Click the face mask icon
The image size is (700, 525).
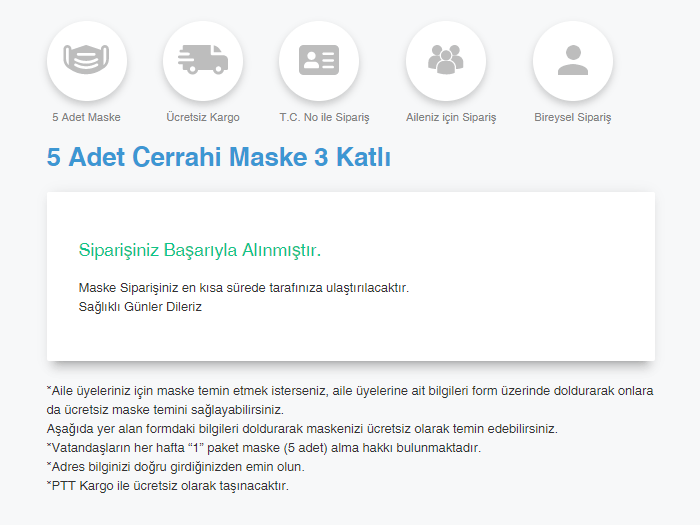pos(87,60)
